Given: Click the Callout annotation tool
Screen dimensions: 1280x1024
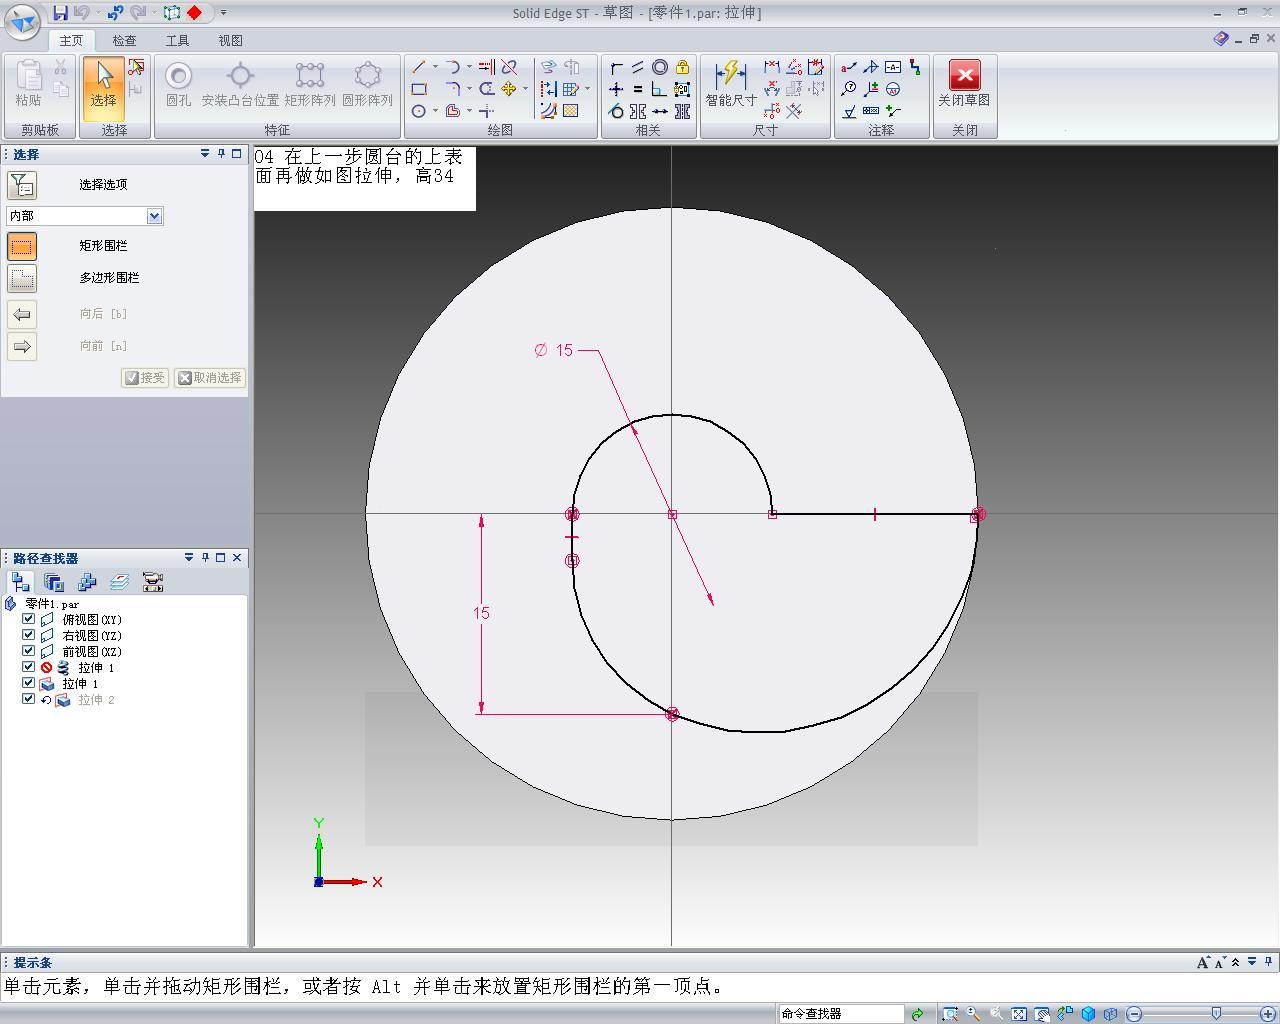Looking at the screenshot, I should (849, 67).
